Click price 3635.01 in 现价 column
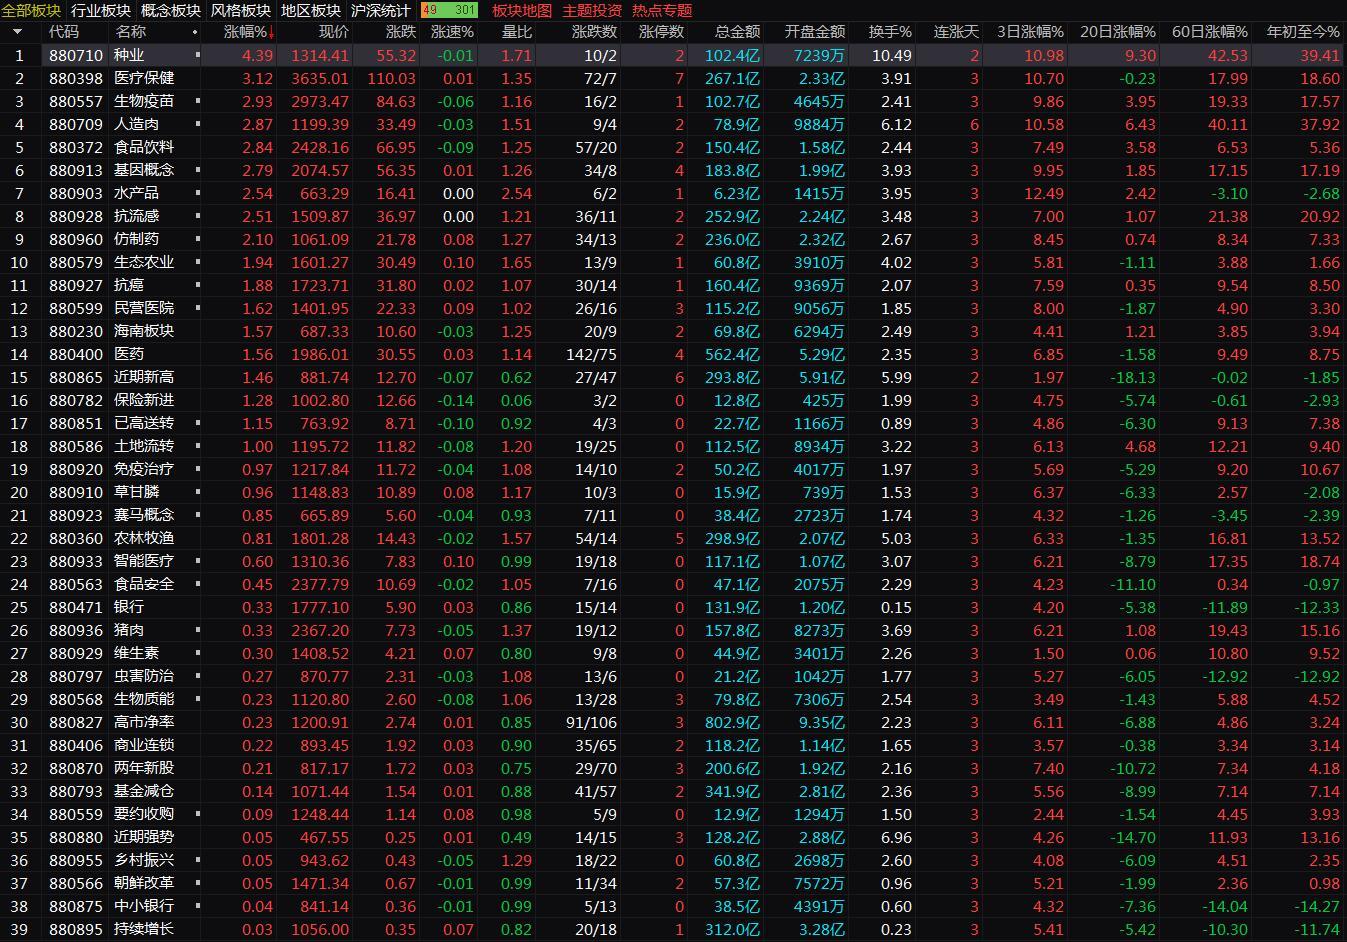This screenshot has width=1347, height=942. [320, 78]
